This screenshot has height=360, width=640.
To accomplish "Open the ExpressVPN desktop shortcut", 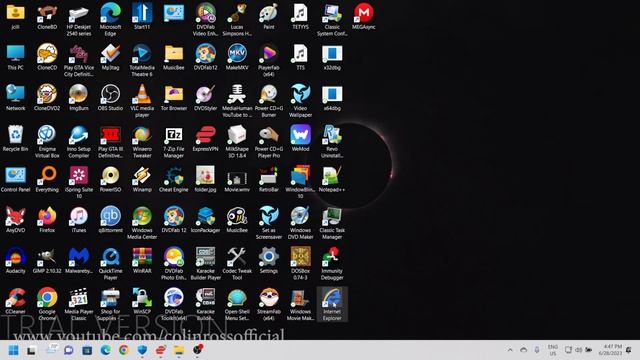I will click(205, 139).
